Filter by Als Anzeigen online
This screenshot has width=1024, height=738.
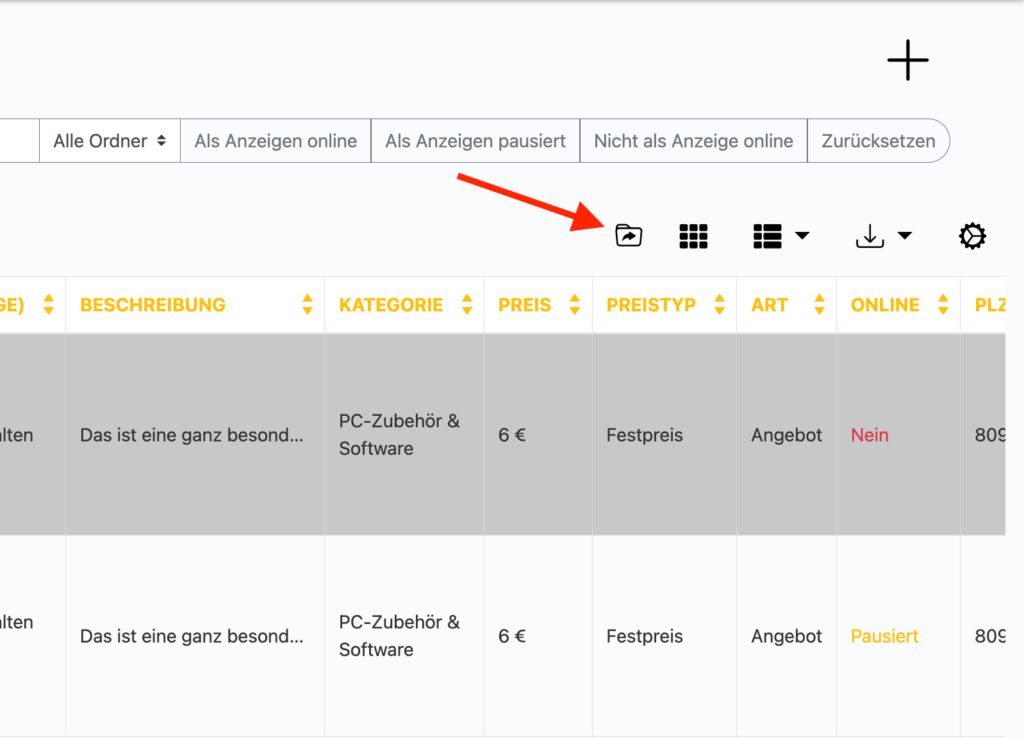[276, 140]
